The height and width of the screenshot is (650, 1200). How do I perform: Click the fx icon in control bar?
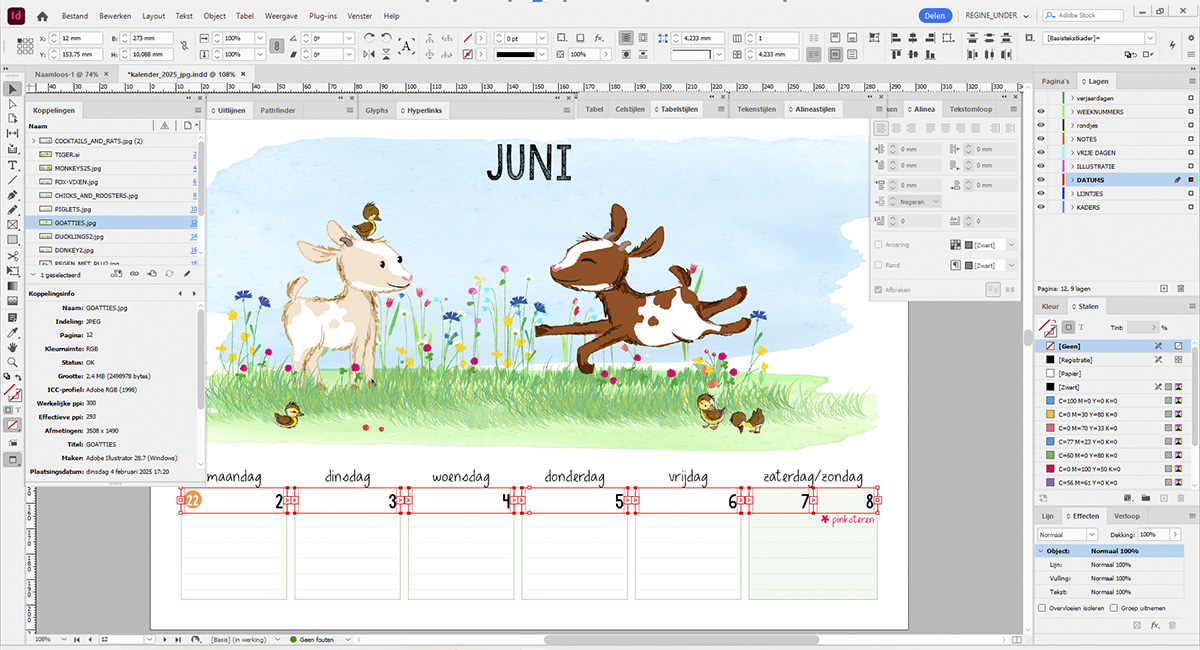coord(599,38)
